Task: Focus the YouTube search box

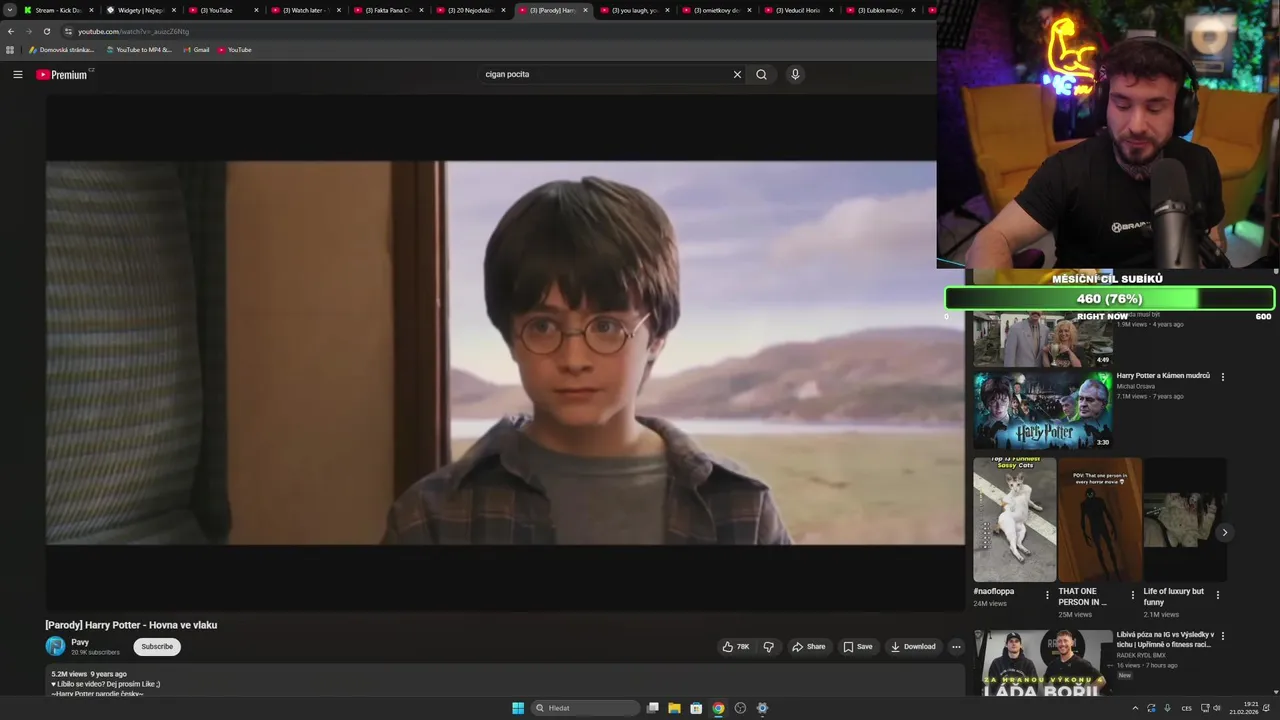Action: (604, 74)
